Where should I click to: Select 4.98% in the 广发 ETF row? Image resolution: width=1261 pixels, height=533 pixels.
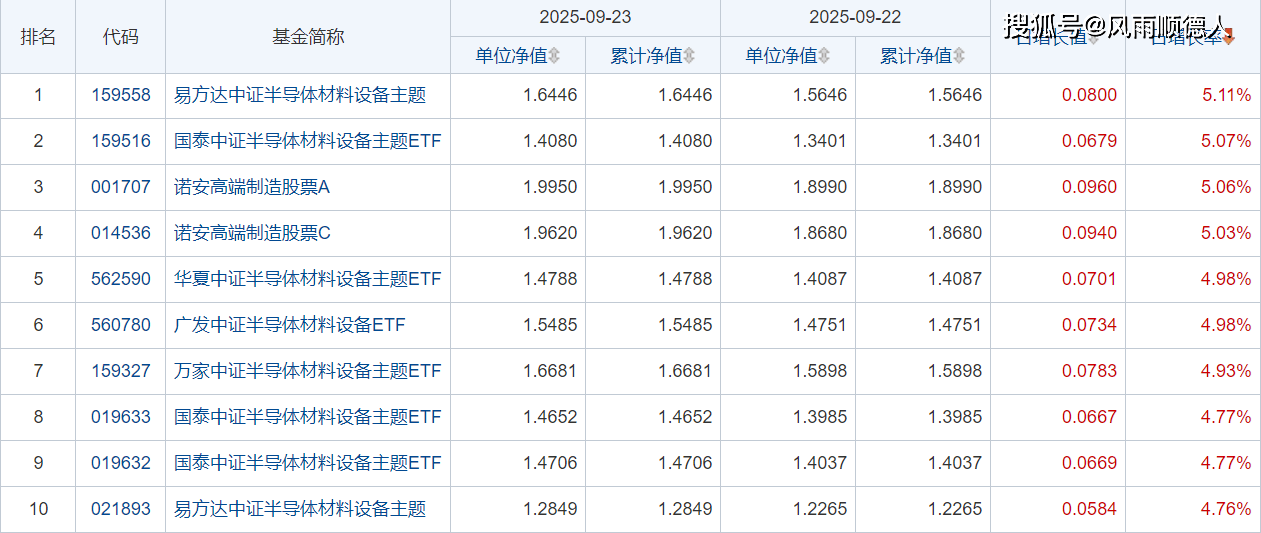[1226, 325]
